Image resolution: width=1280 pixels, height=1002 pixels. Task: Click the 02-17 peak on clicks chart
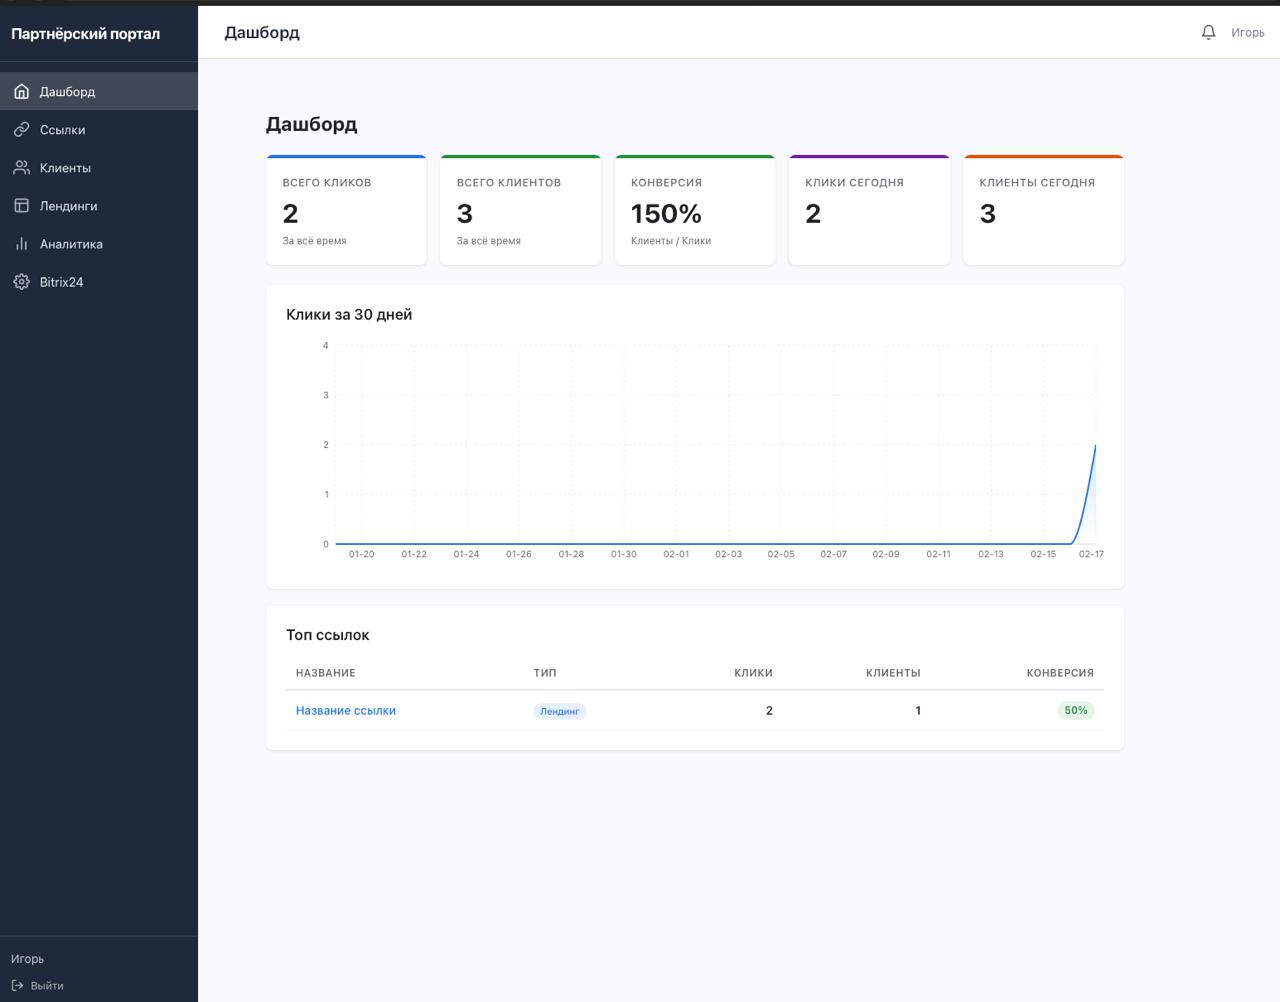(1095, 446)
